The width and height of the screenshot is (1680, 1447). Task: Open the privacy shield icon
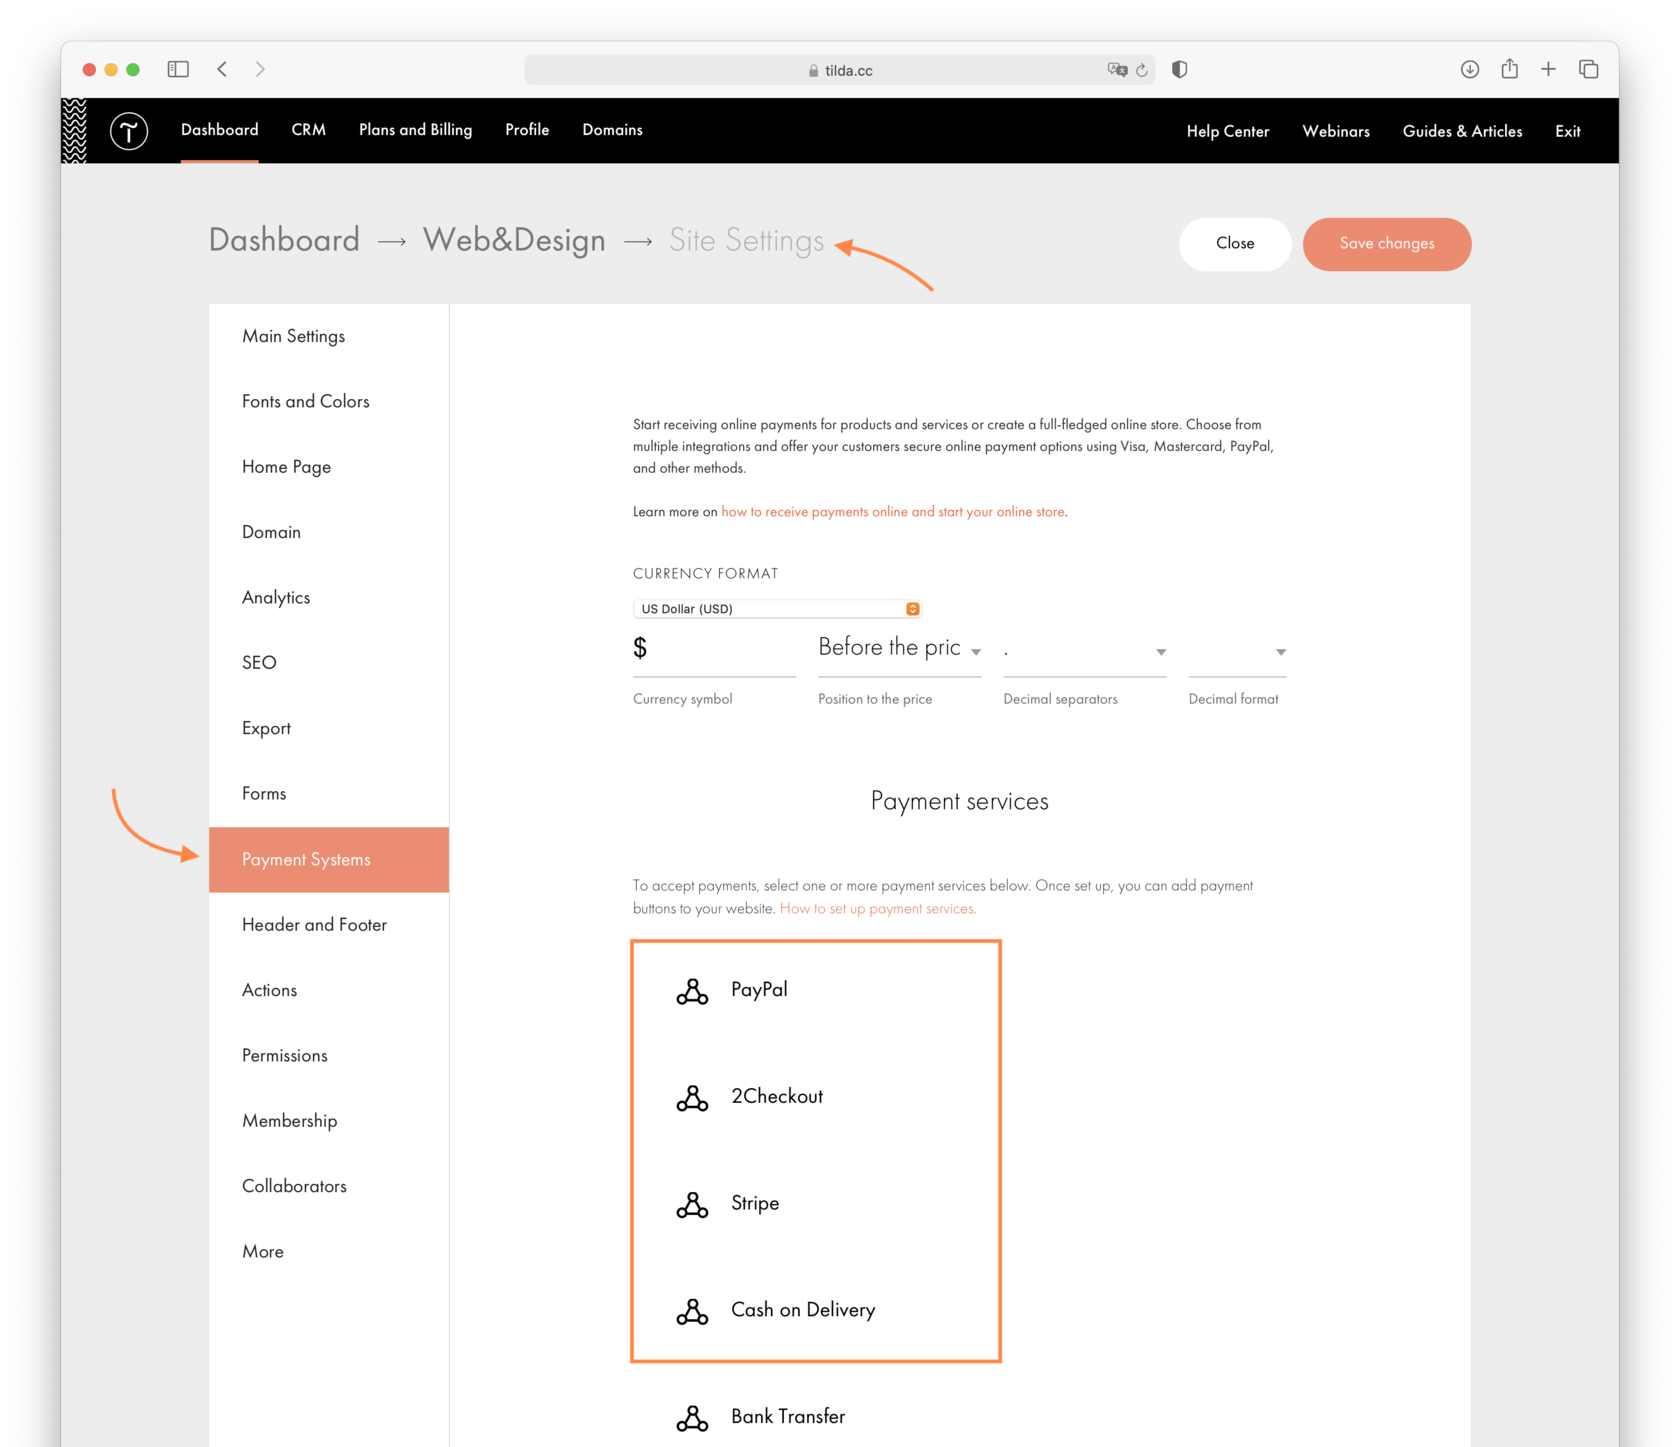click(x=1180, y=69)
